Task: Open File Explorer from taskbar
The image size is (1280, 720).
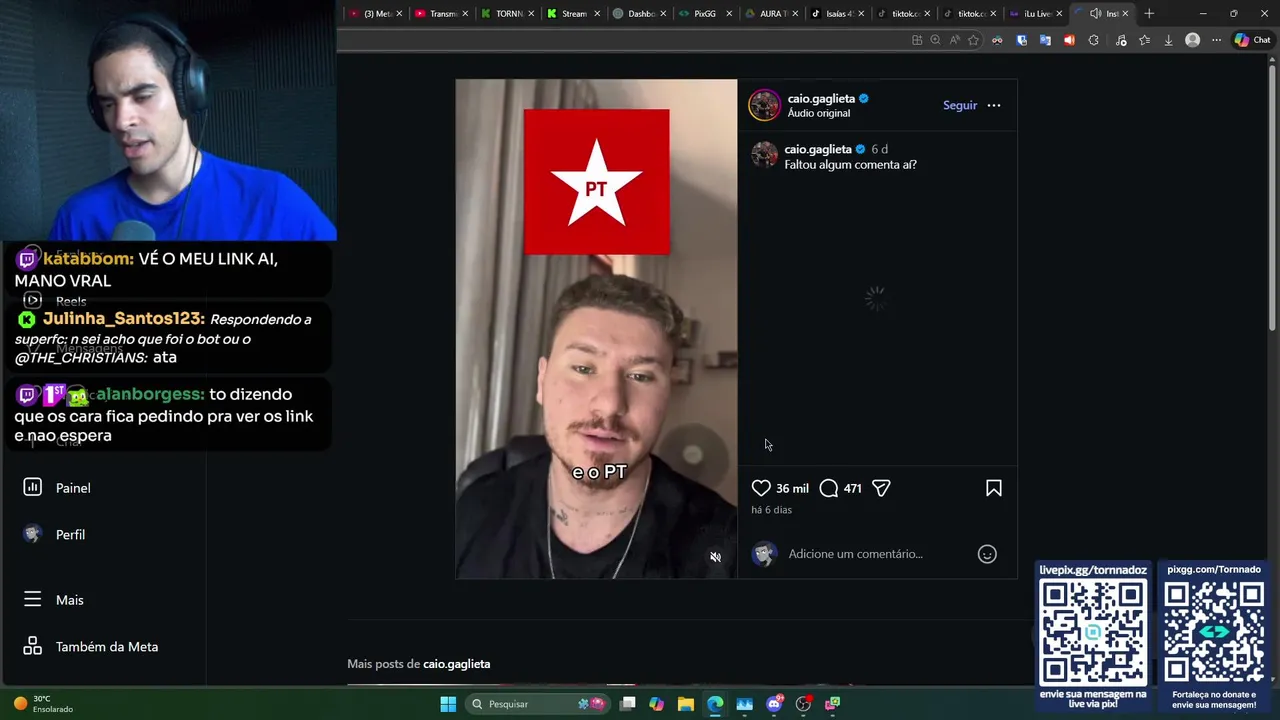Action: 685,704
